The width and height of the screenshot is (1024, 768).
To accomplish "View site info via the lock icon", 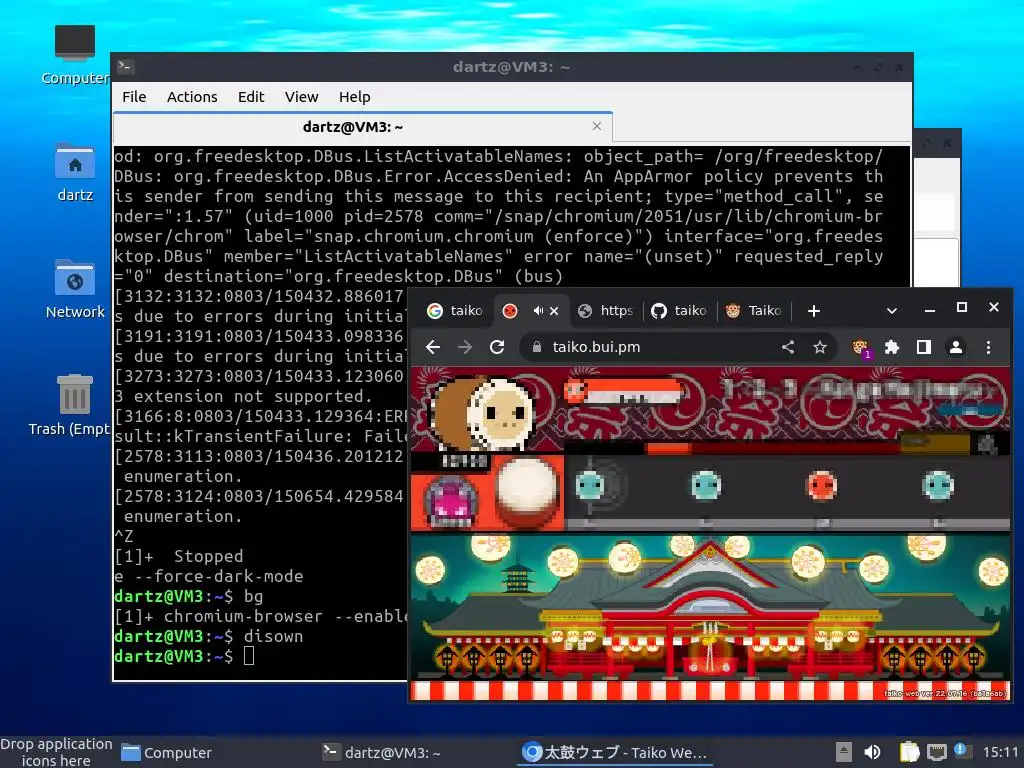I will [537, 347].
